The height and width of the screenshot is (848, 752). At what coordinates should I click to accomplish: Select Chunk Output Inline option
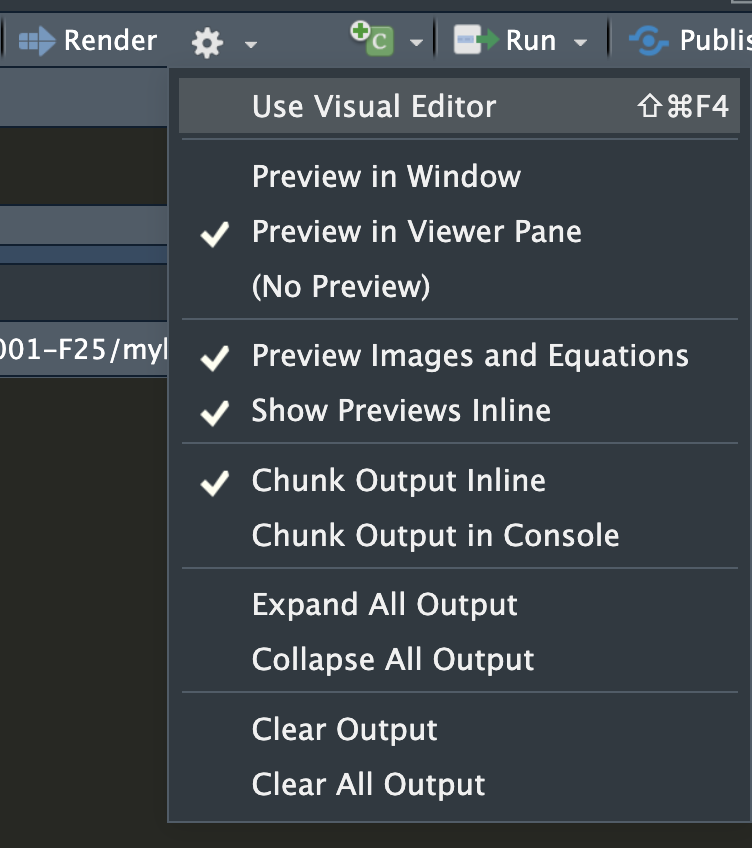click(x=398, y=481)
